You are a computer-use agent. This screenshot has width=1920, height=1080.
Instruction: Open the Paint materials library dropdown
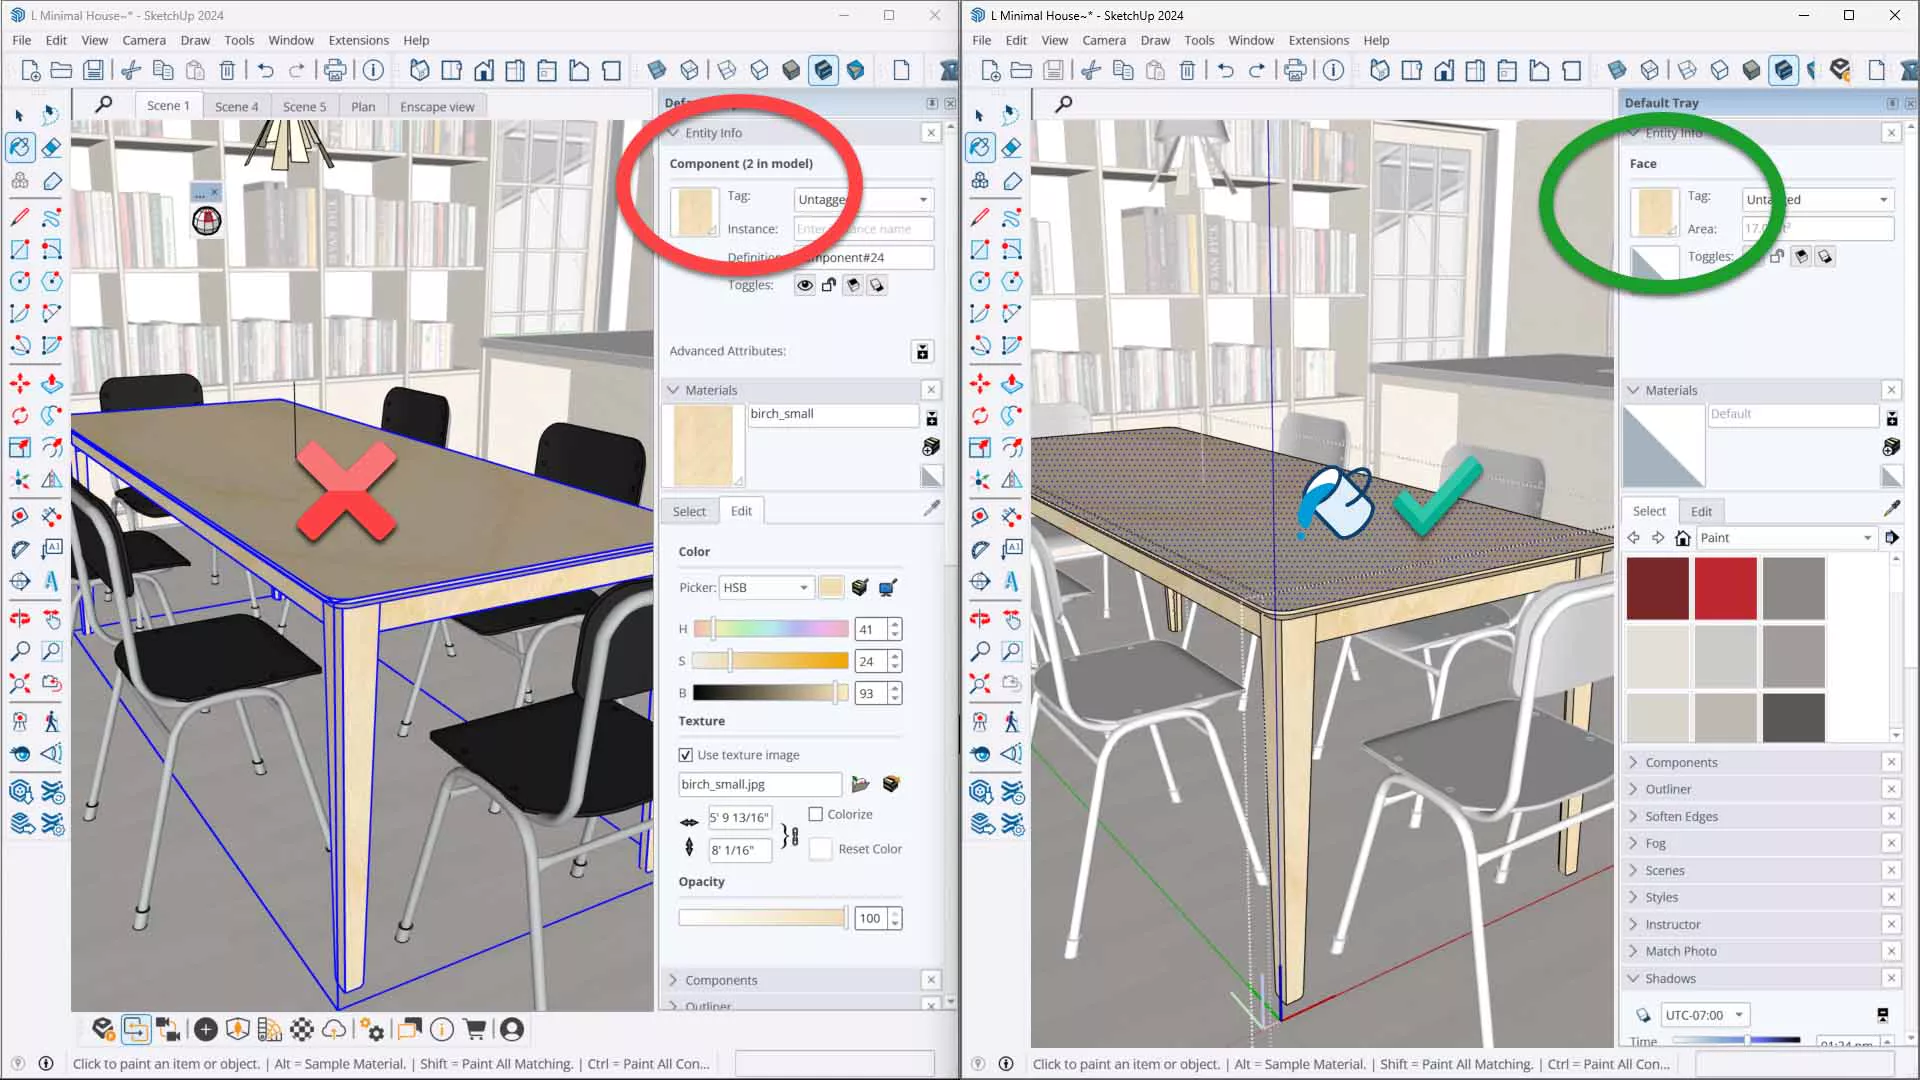(1786, 538)
